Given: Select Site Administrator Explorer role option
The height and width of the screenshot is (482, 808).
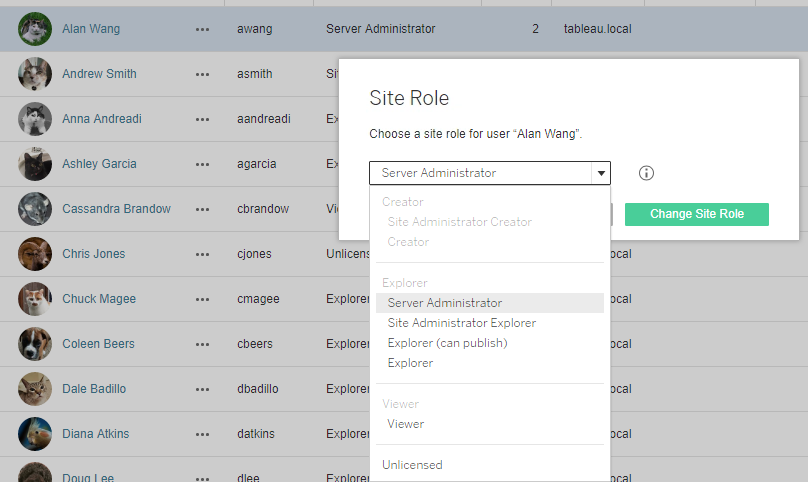Looking at the screenshot, I should coord(462,323).
